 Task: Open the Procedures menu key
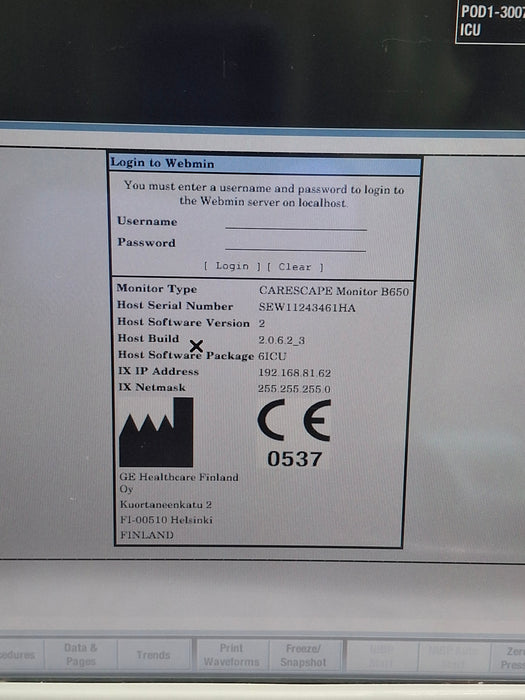(21, 654)
